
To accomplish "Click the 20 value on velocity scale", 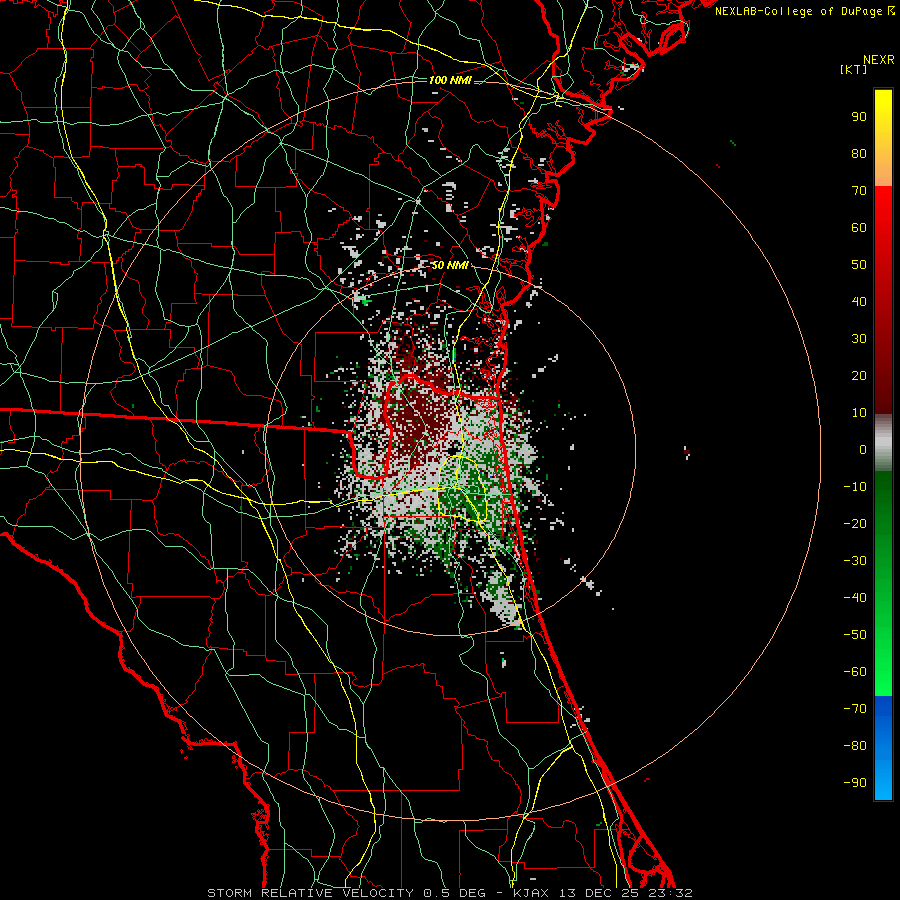I will (859, 376).
